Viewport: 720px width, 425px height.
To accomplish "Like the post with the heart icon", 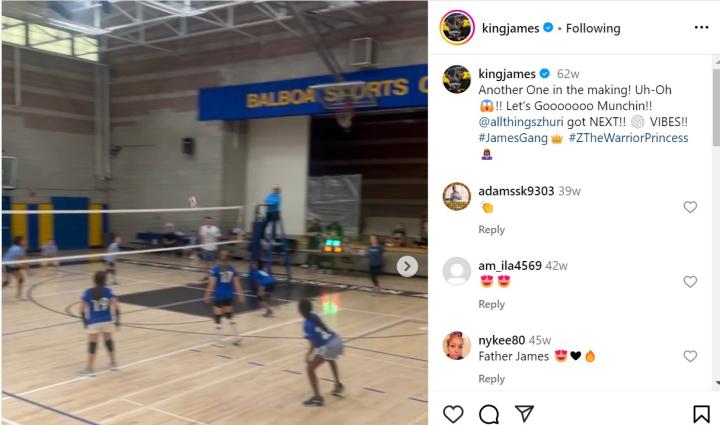I will [x=453, y=414].
